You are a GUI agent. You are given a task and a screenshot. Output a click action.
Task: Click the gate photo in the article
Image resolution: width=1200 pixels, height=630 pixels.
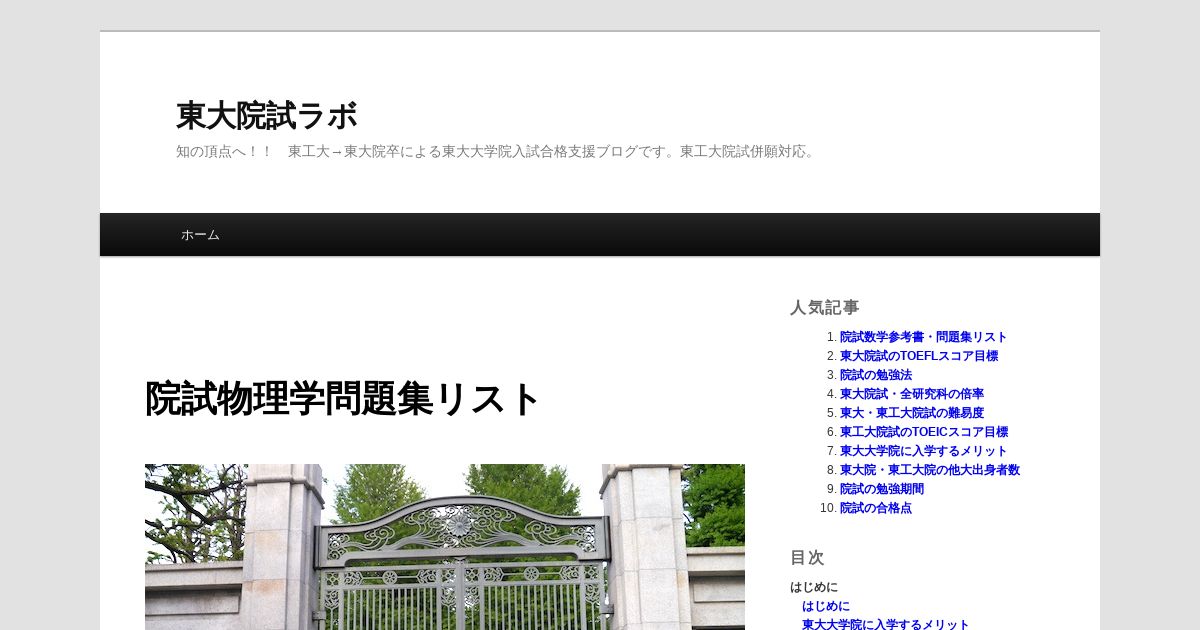445,547
